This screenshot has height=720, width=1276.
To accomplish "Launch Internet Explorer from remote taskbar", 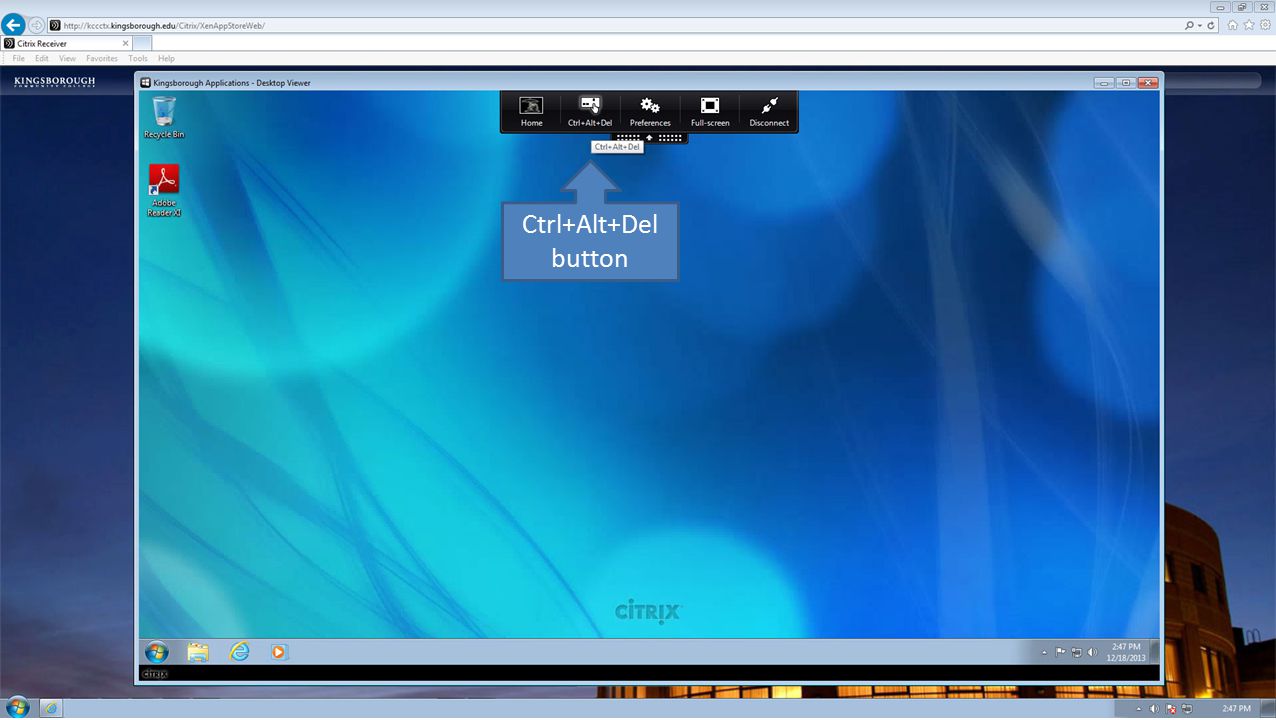I will (239, 652).
